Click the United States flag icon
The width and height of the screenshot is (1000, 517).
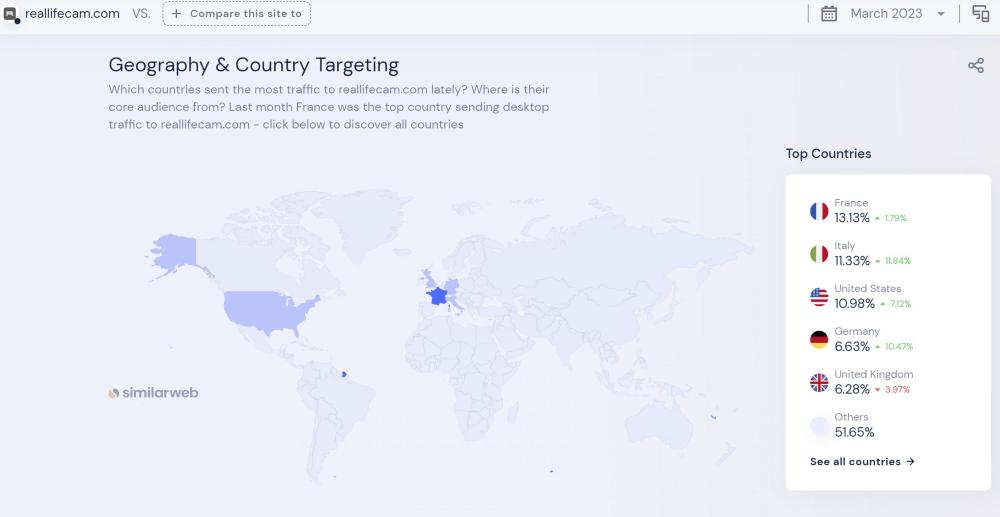click(819, 297)
